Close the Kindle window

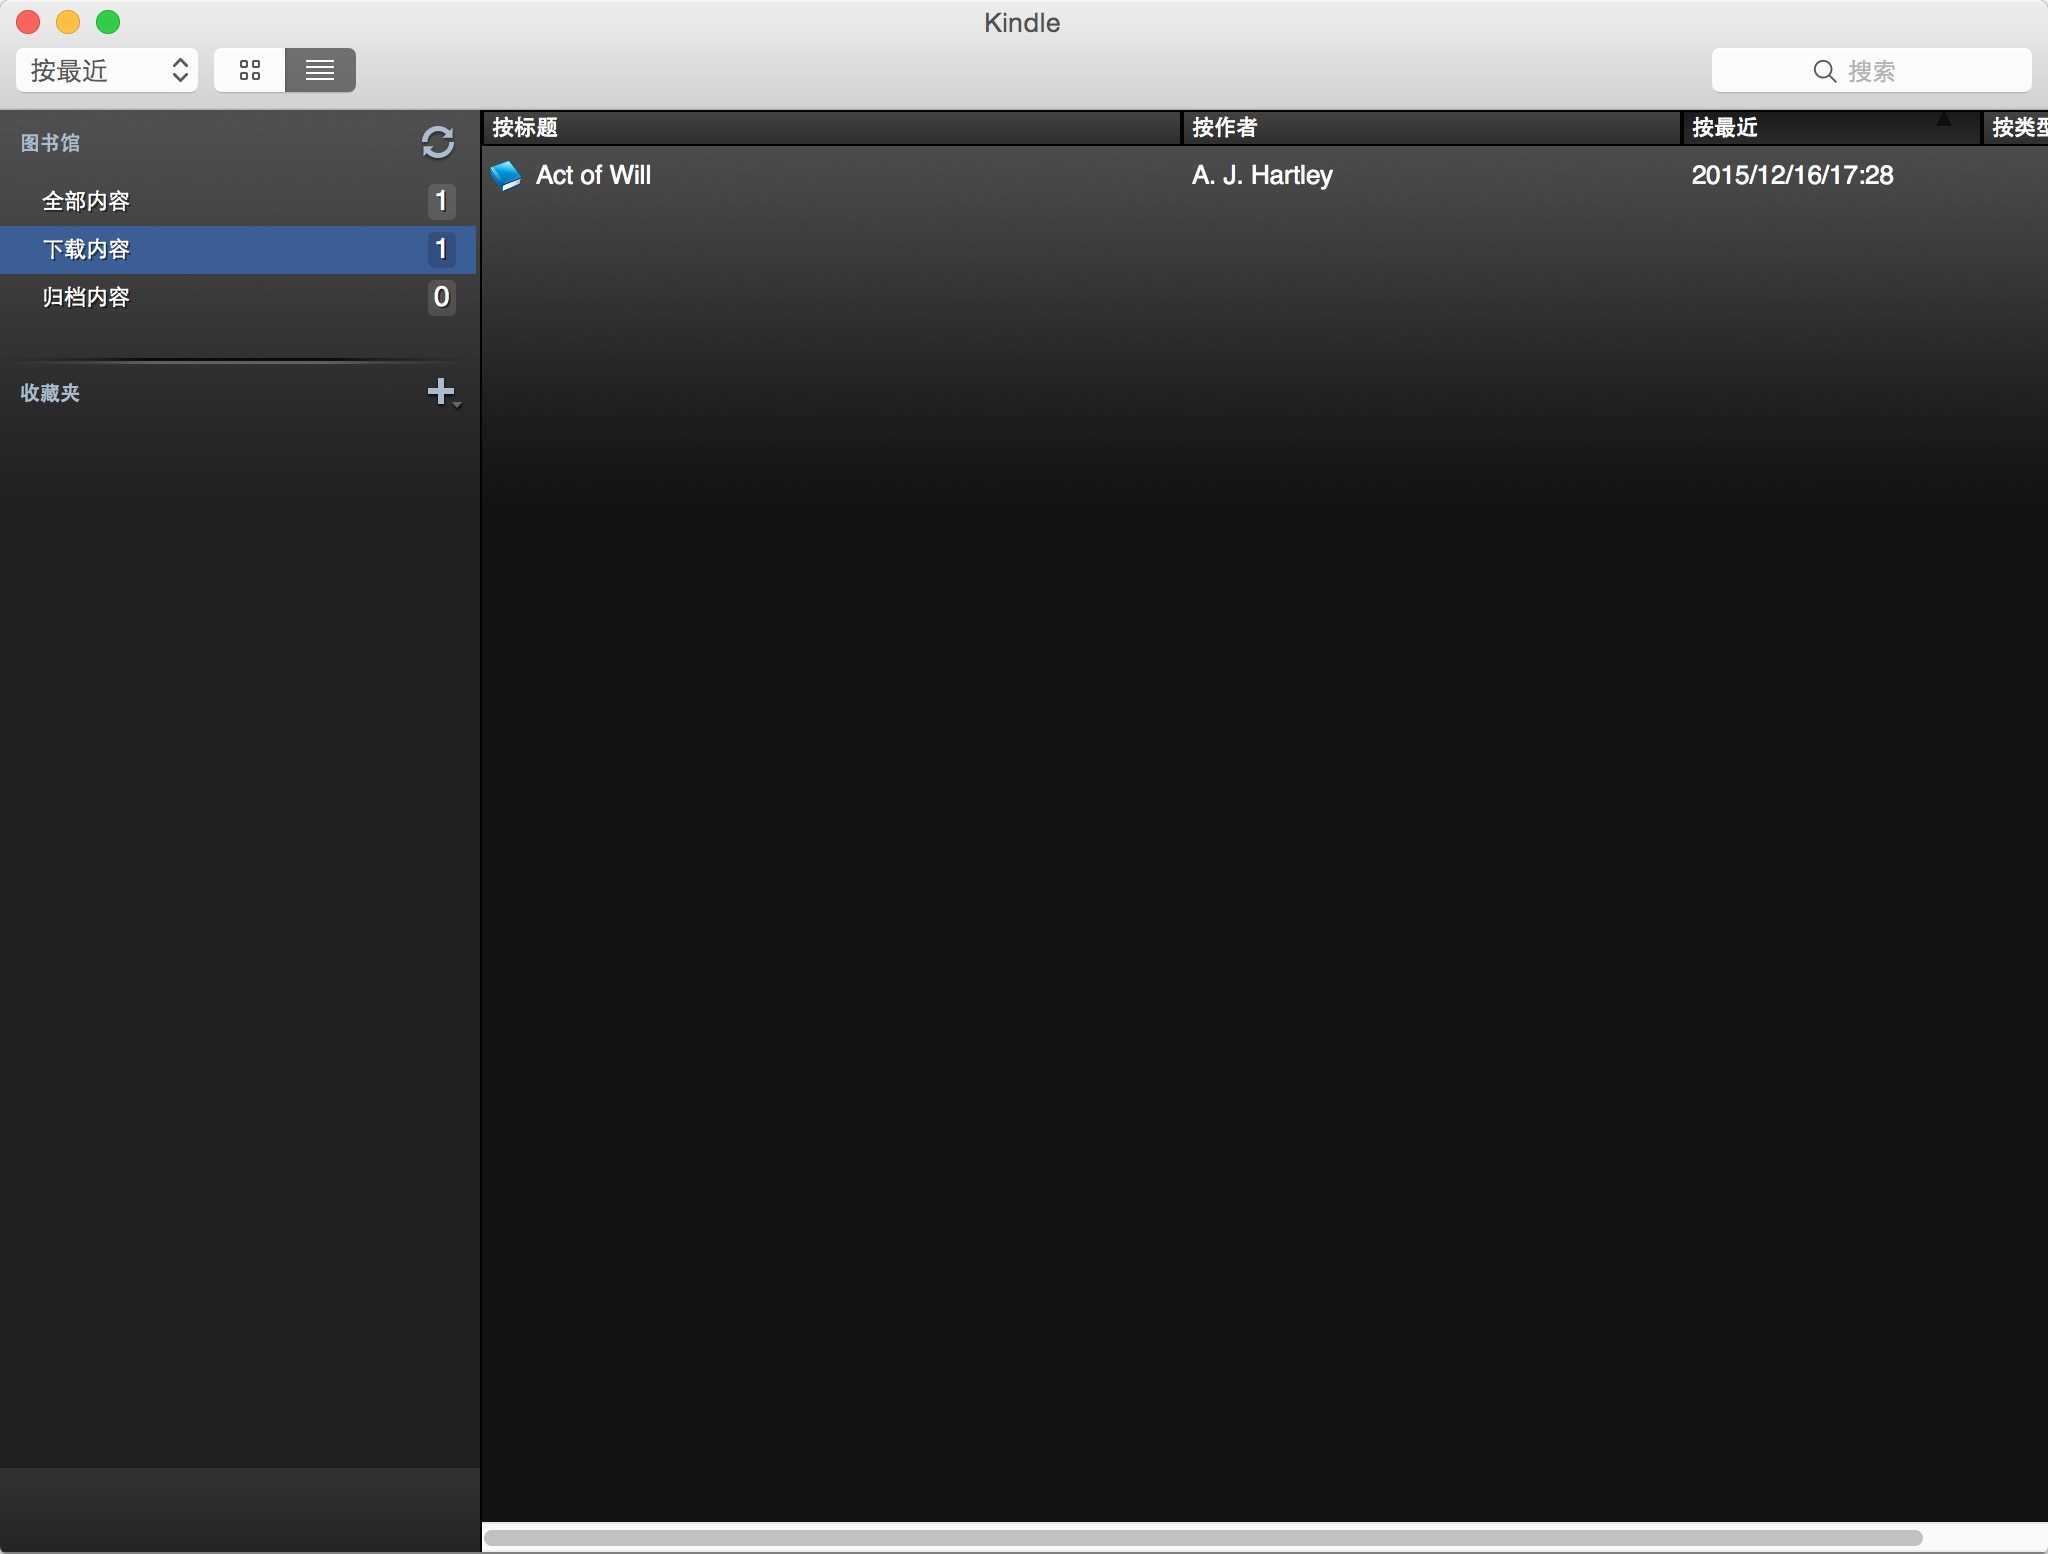coord(28,22)
